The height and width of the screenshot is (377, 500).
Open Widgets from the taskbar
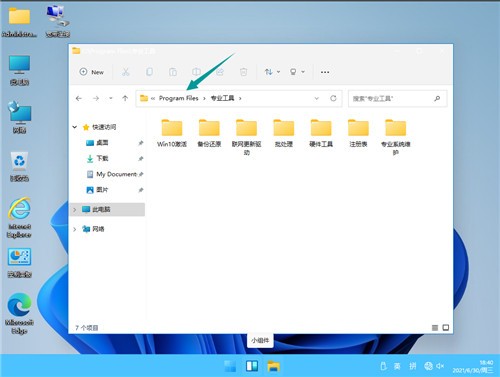[252, 366]
